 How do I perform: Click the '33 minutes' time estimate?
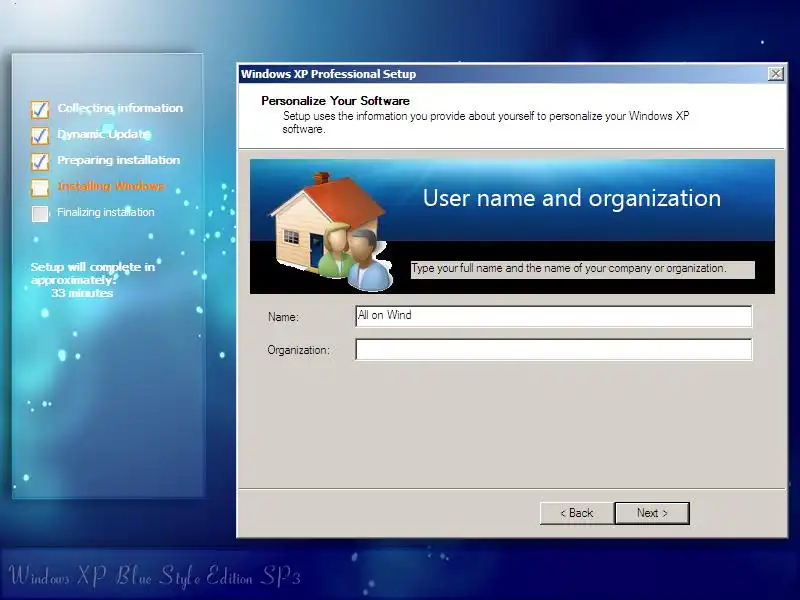point(82,293)
